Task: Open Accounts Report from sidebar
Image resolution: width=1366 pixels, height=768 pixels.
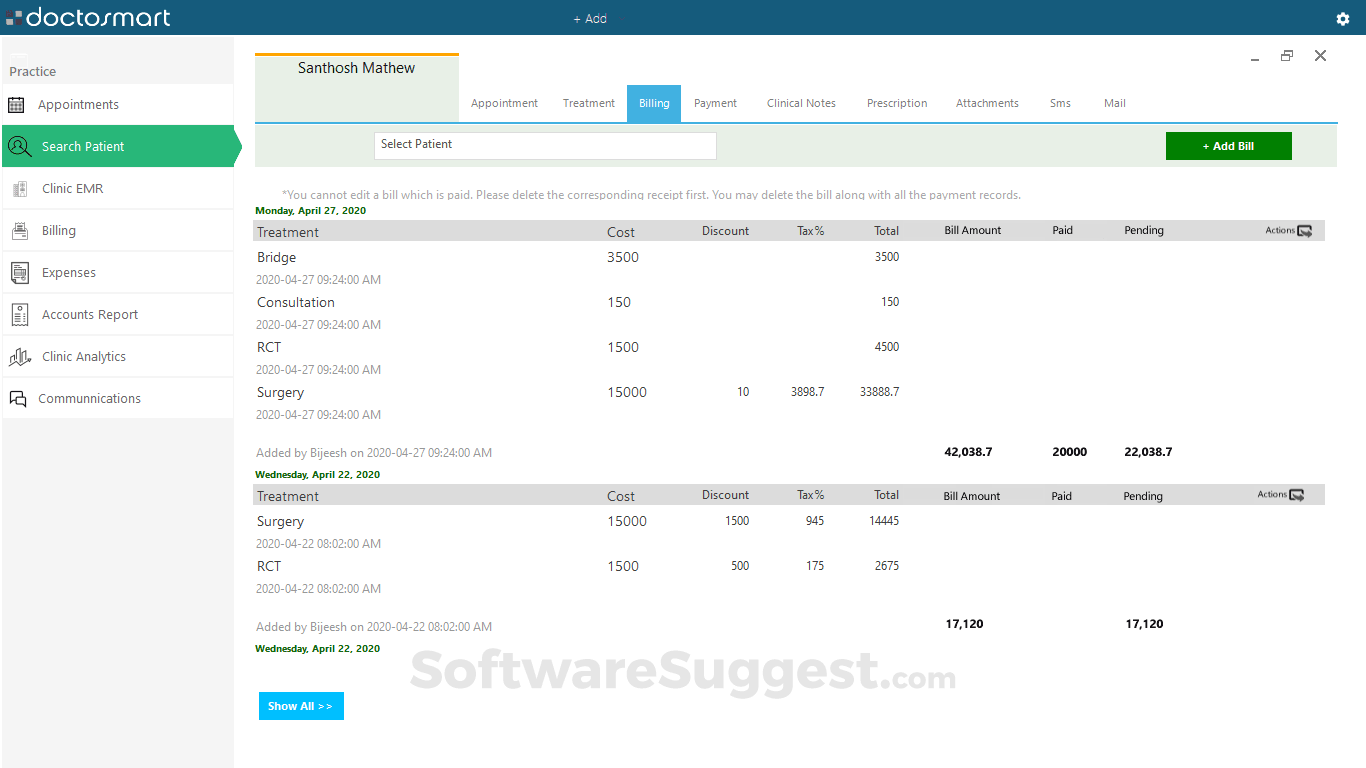Action: 89,314
